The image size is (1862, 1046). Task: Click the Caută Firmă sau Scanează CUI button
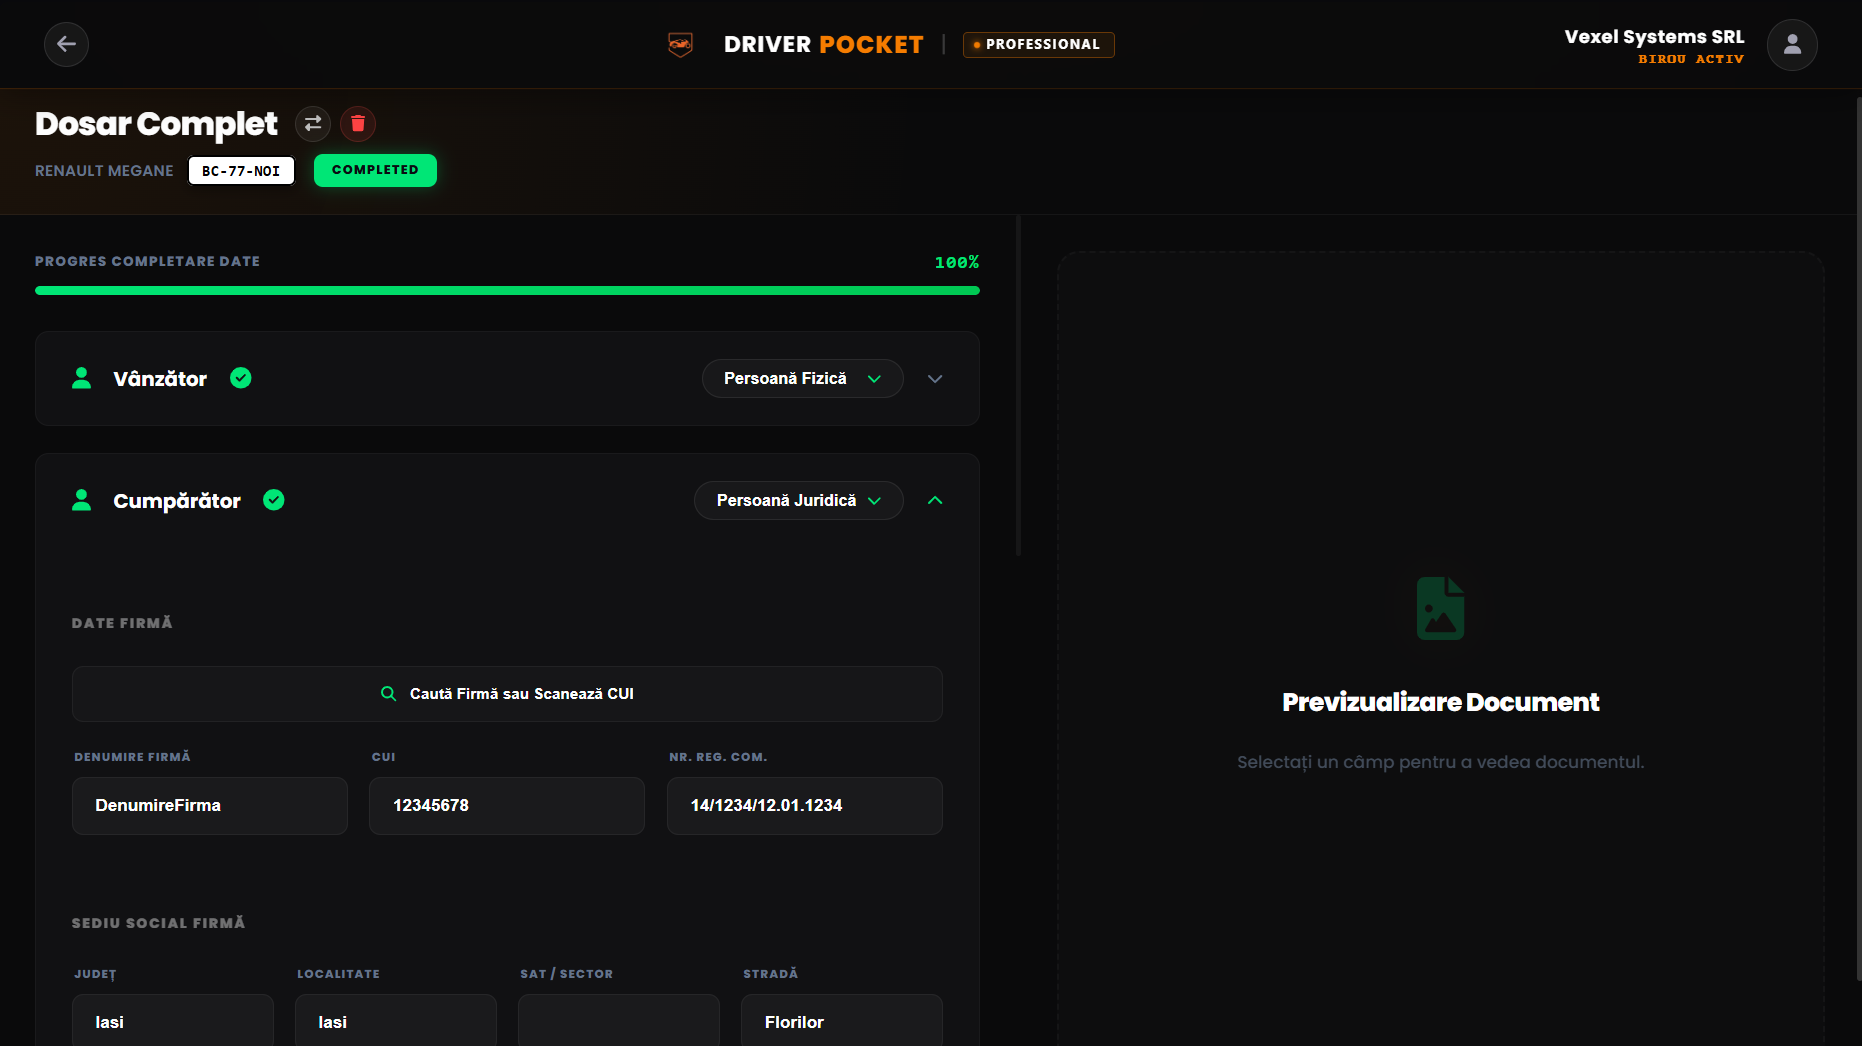[507, 694]
